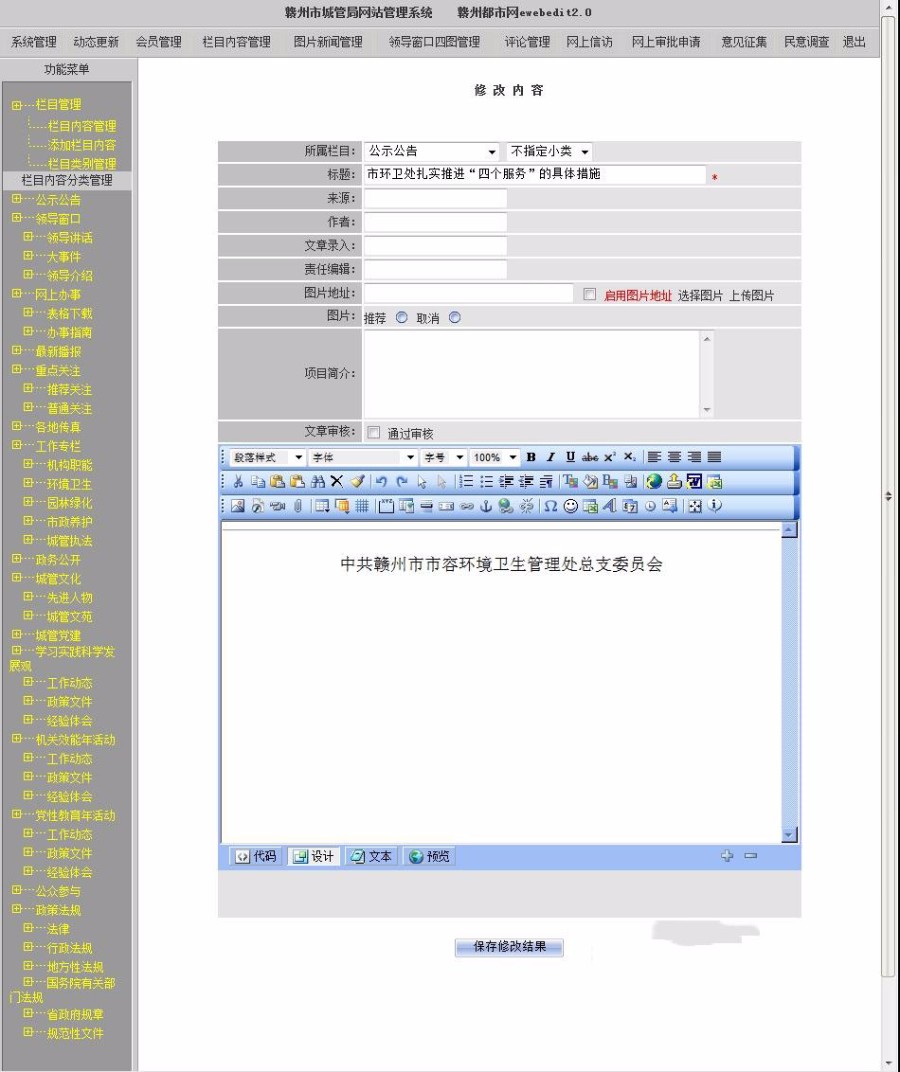Open the 字号 font size dropdown
Screen dimensions: 900x1072
point(444,457)
